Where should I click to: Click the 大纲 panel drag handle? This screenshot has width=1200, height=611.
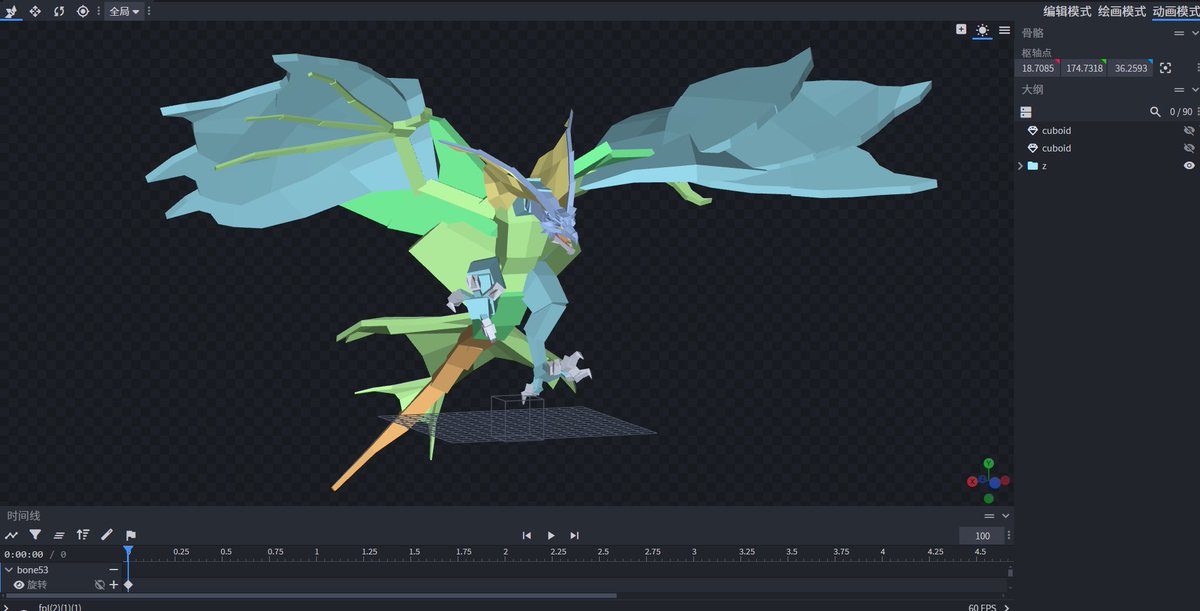pyautogui.click(x=1179, y=89)
